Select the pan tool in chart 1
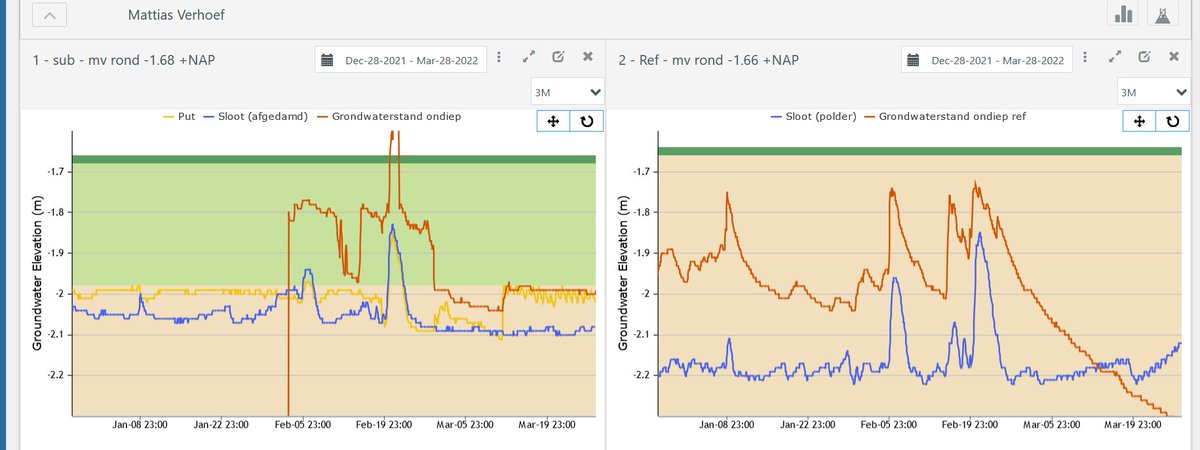Screen dimensions: 1200x450 tap(553, 122)
